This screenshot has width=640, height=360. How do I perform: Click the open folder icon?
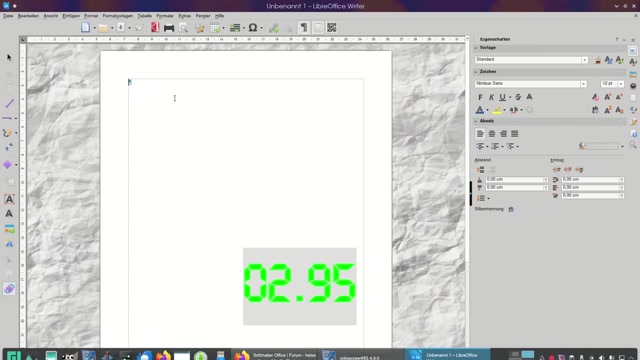click(x=103, y=28)
